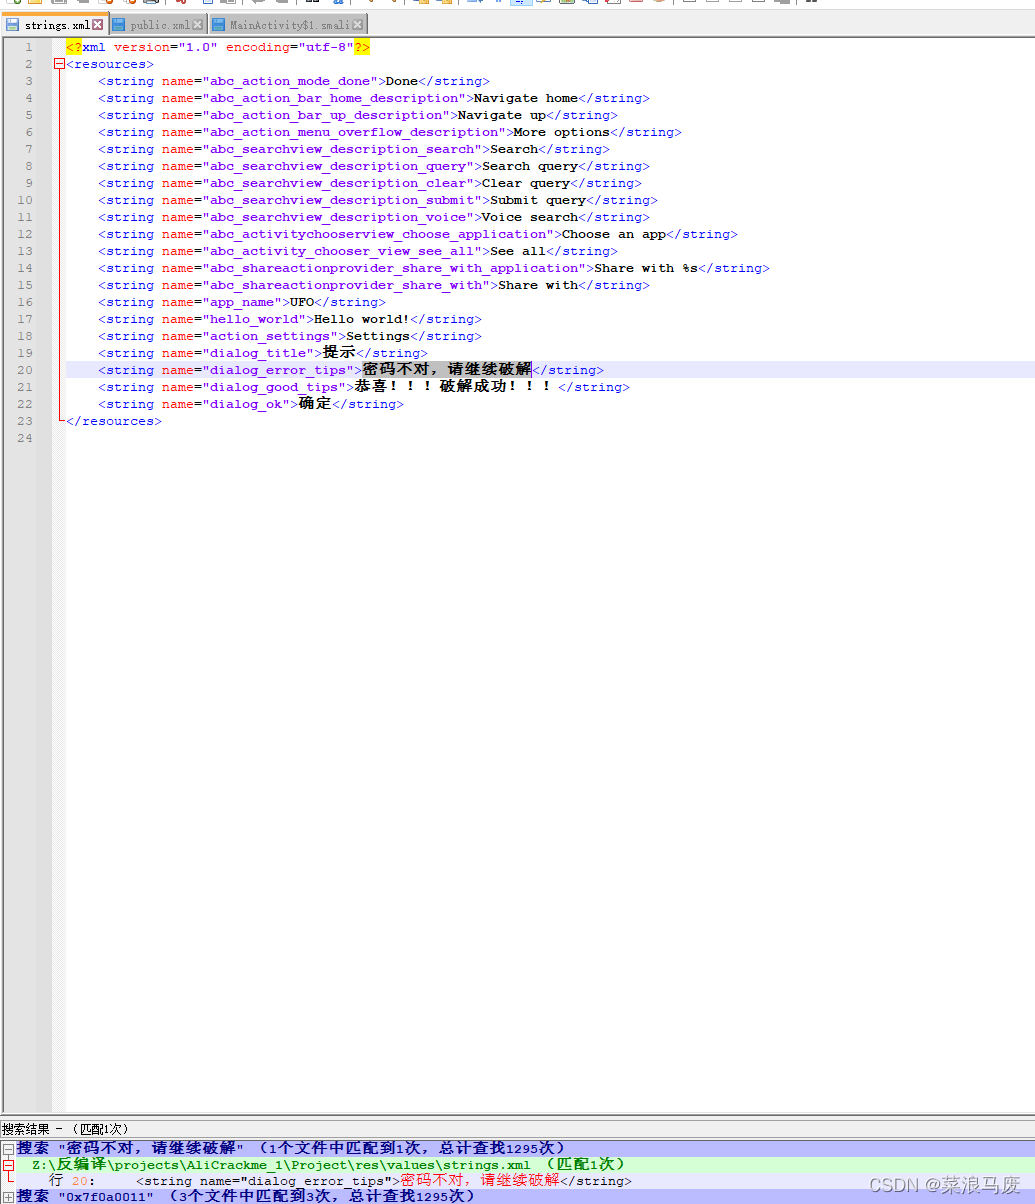This screenshot has width=1035, height=1204.
Task: Click the dialog_ok string line
Action: (x=250, y=404)
